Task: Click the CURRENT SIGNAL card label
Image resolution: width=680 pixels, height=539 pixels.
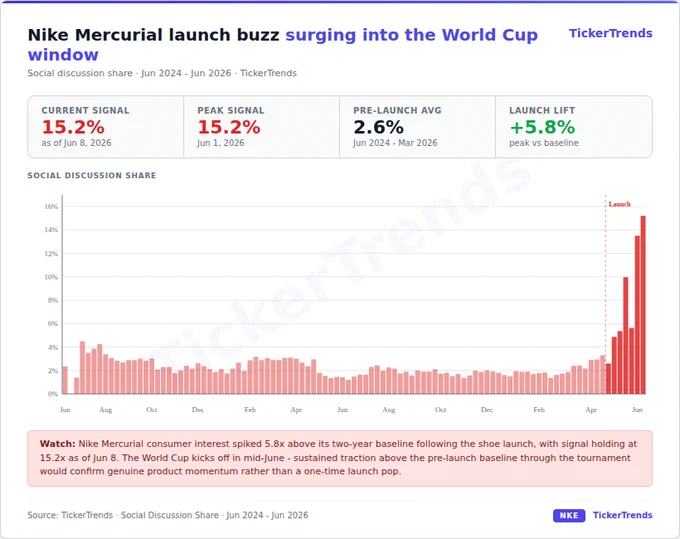Action: (85, 111)
